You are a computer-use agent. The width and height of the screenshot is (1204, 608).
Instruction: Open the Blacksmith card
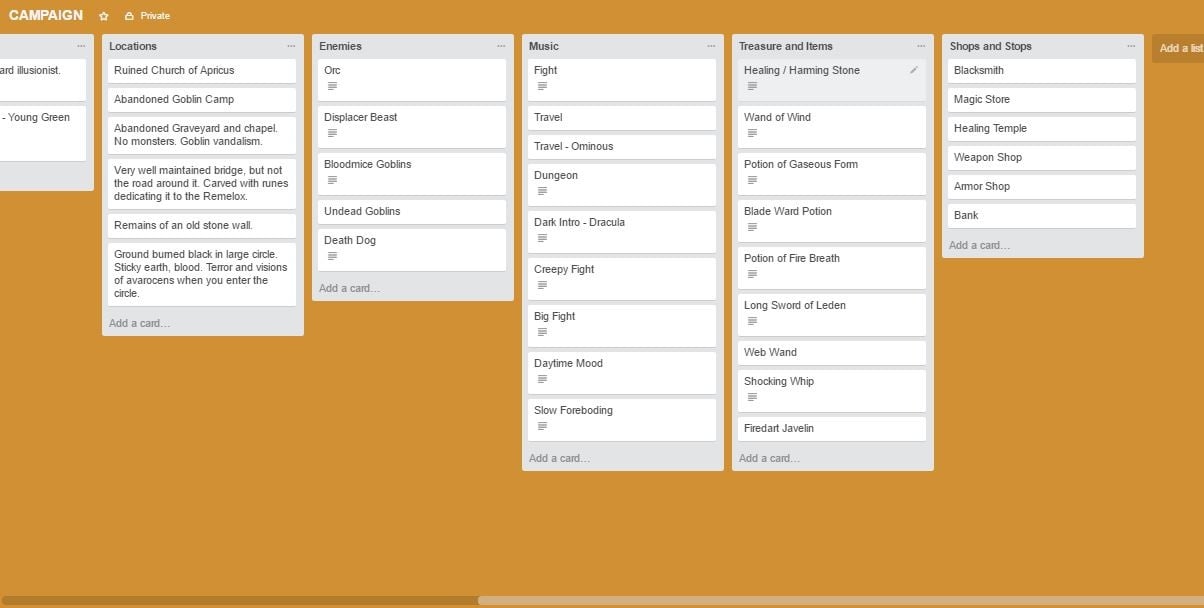pyautogui.click(x=1042, y=71)
